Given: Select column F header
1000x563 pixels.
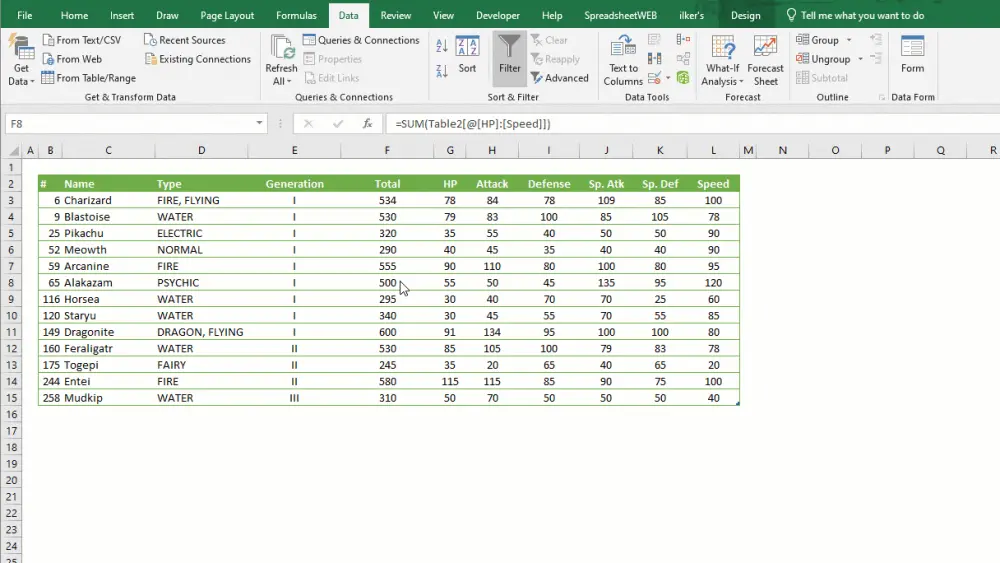Looking at the screenshot, I should click(x=386, y=150).
